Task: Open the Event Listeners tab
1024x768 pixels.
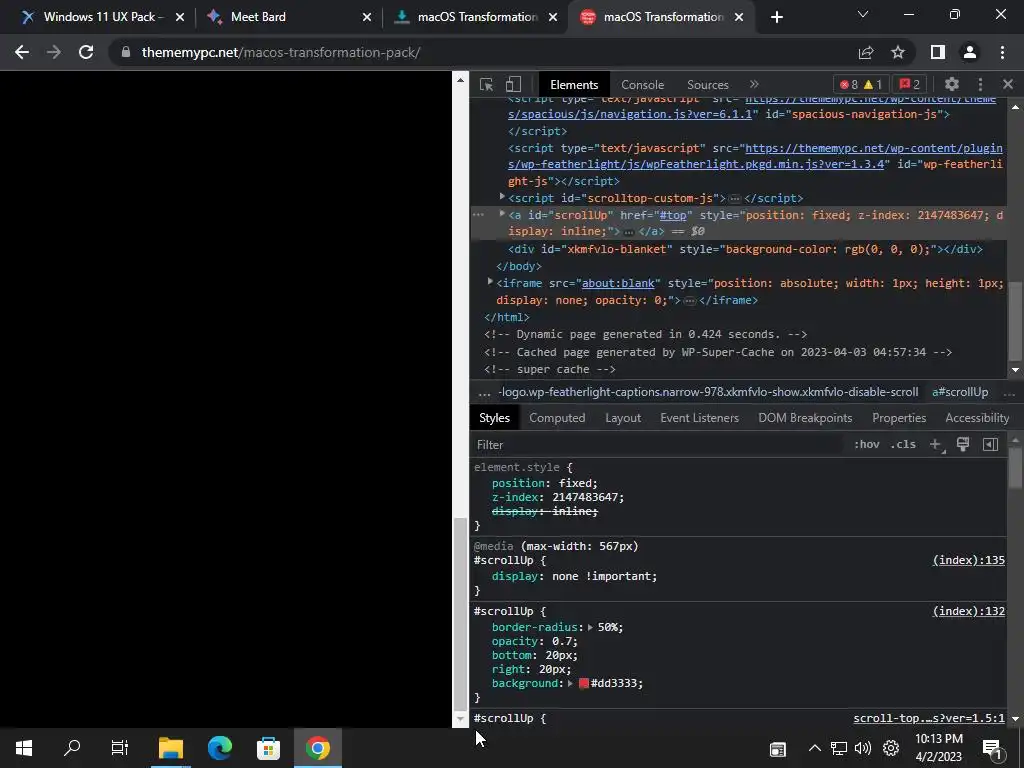Action: pyautogui.click(x=699, y=418)
